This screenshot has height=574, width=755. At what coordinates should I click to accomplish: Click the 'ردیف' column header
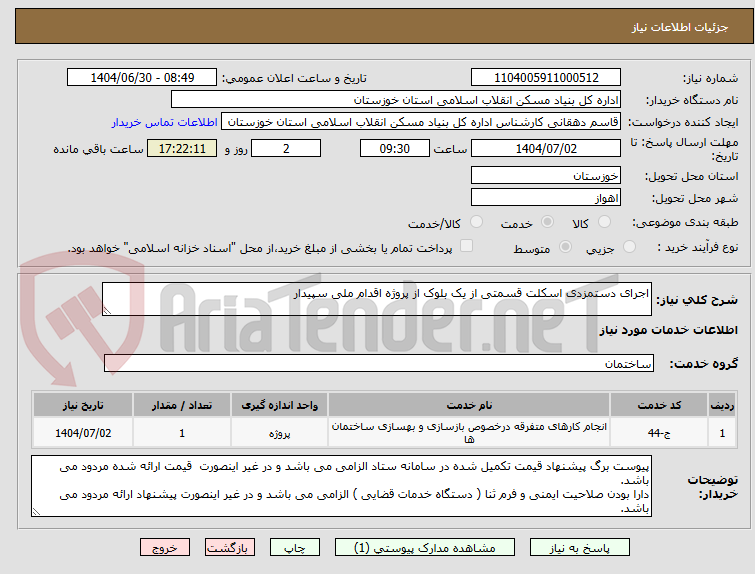click(x=722, y=405)
